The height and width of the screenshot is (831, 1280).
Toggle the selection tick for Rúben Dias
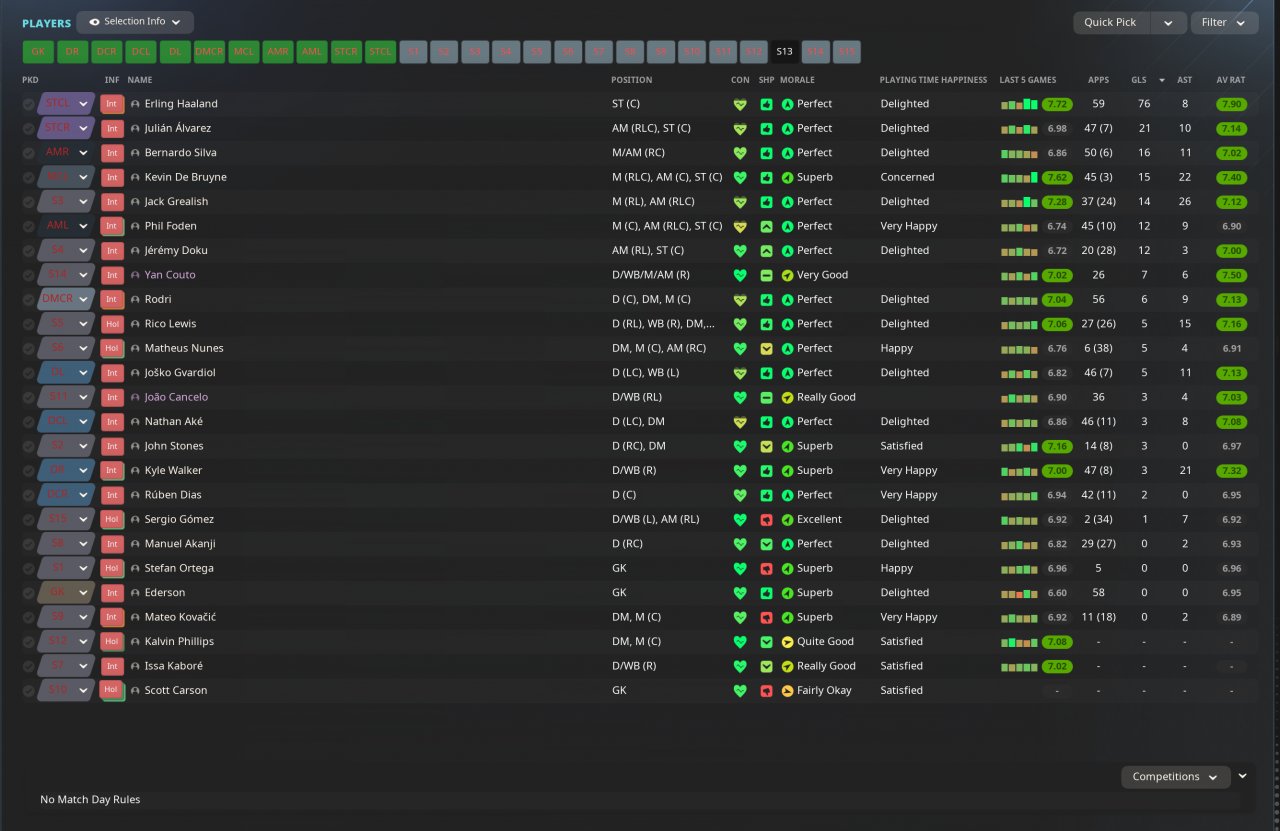pyautogui.click(x=29, y=495)
